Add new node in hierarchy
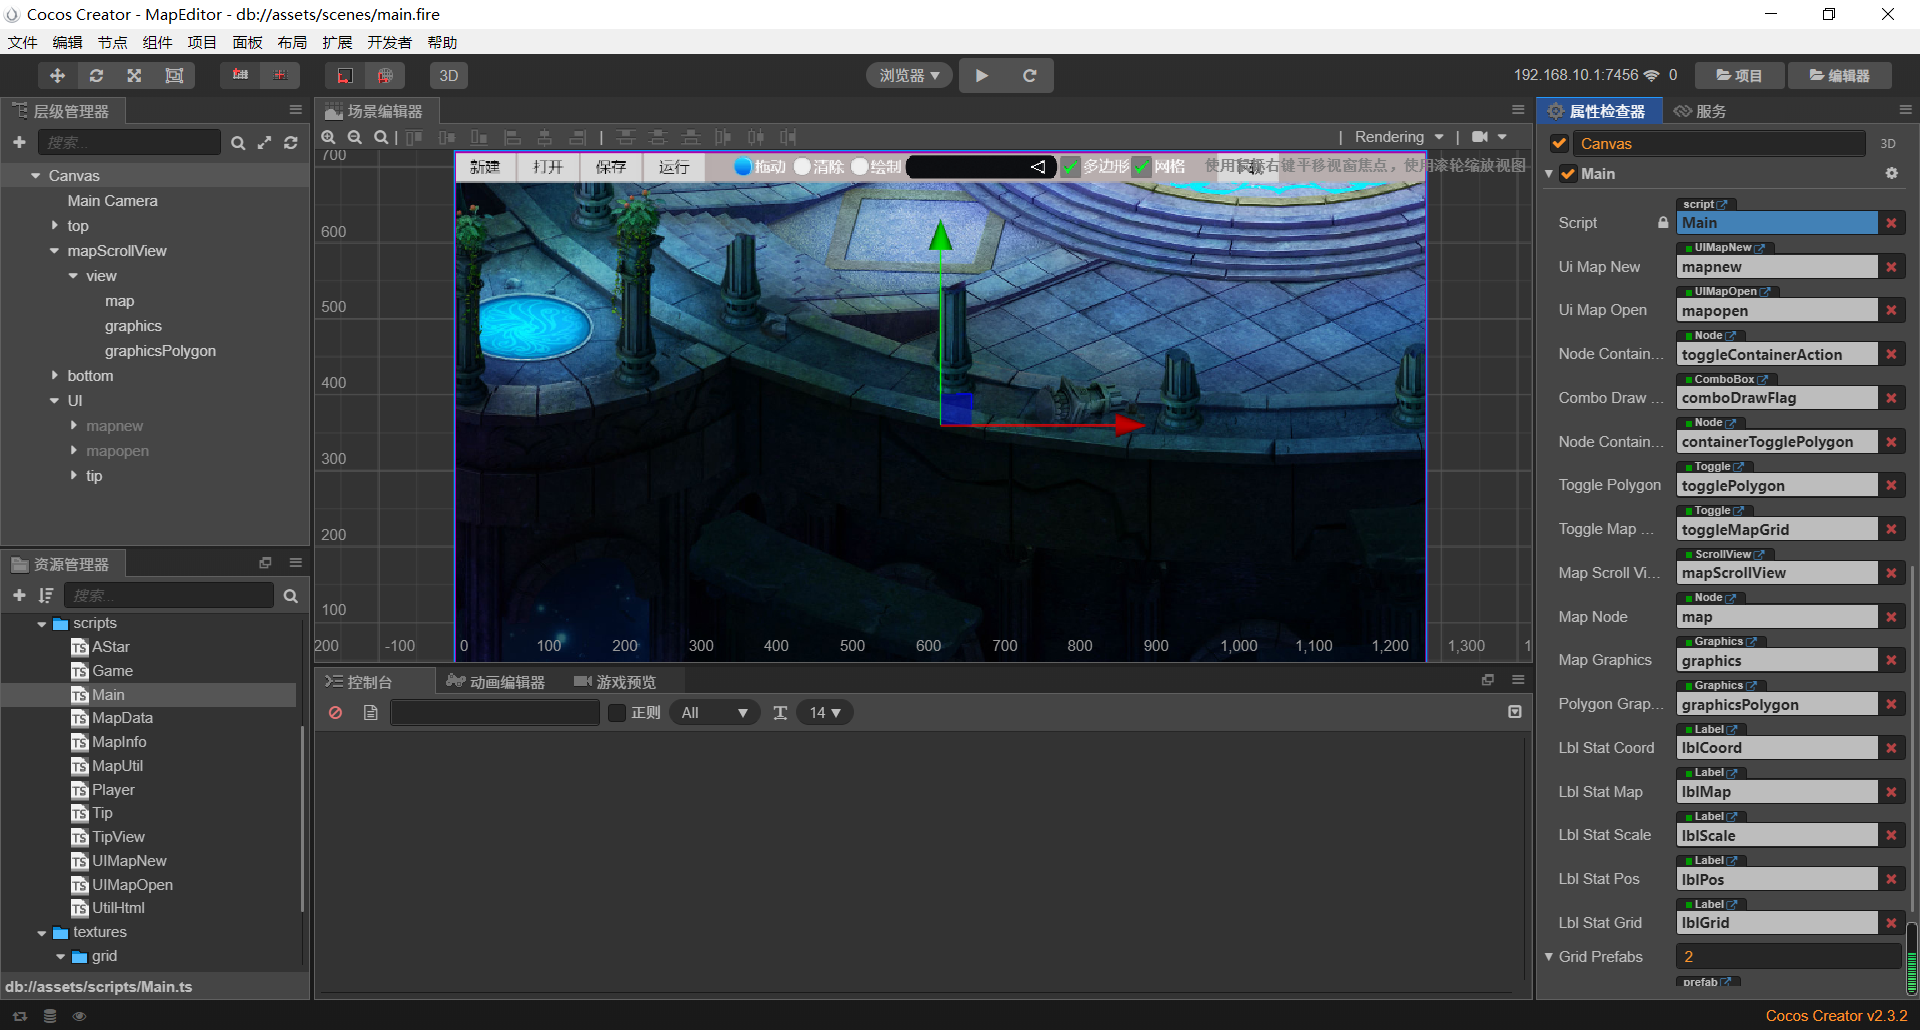1920x1030 pixels. pyautogui.click(x=19, y=143)
